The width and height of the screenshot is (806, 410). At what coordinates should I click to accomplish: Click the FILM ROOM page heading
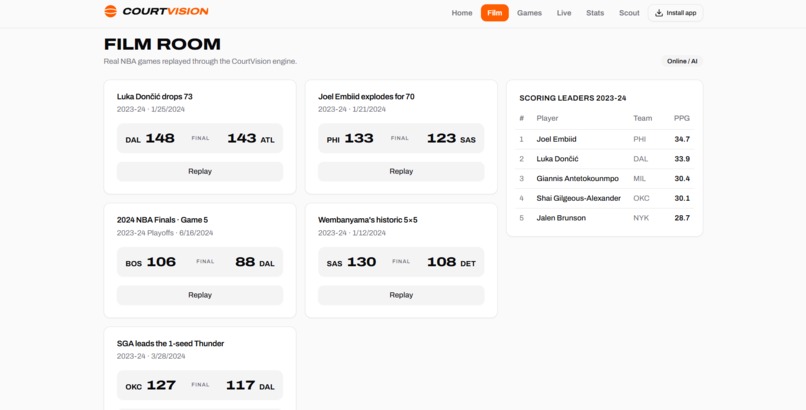click(x=162, y=44)
